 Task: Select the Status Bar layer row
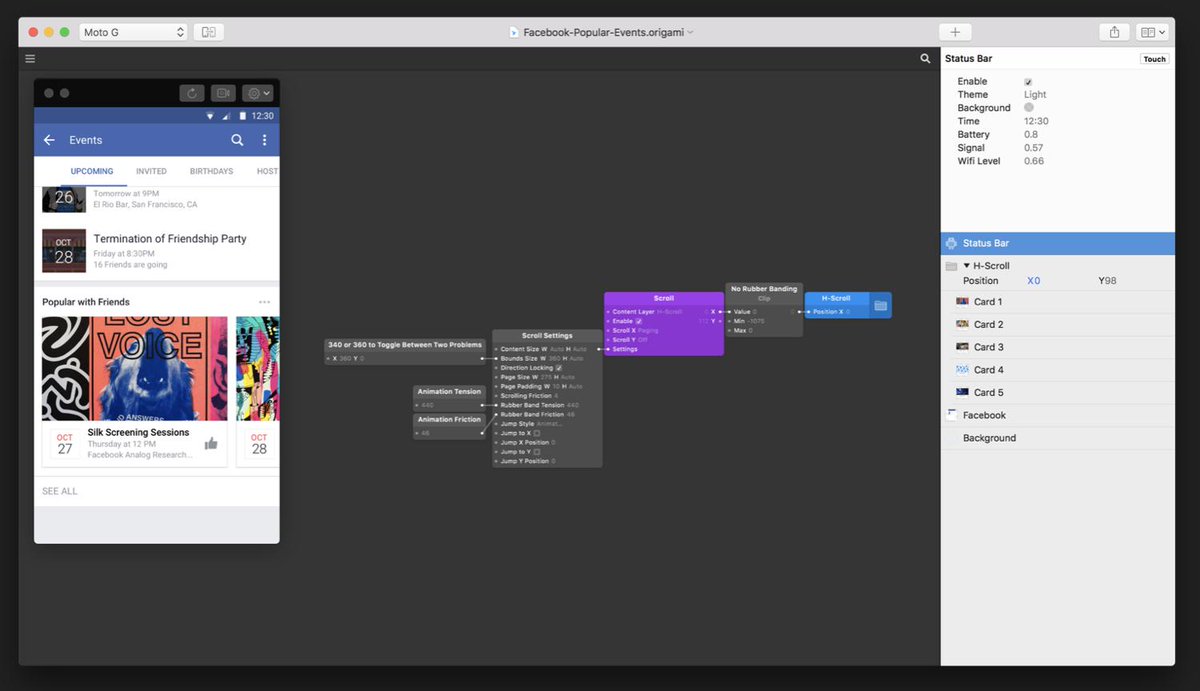[1058, 243]
